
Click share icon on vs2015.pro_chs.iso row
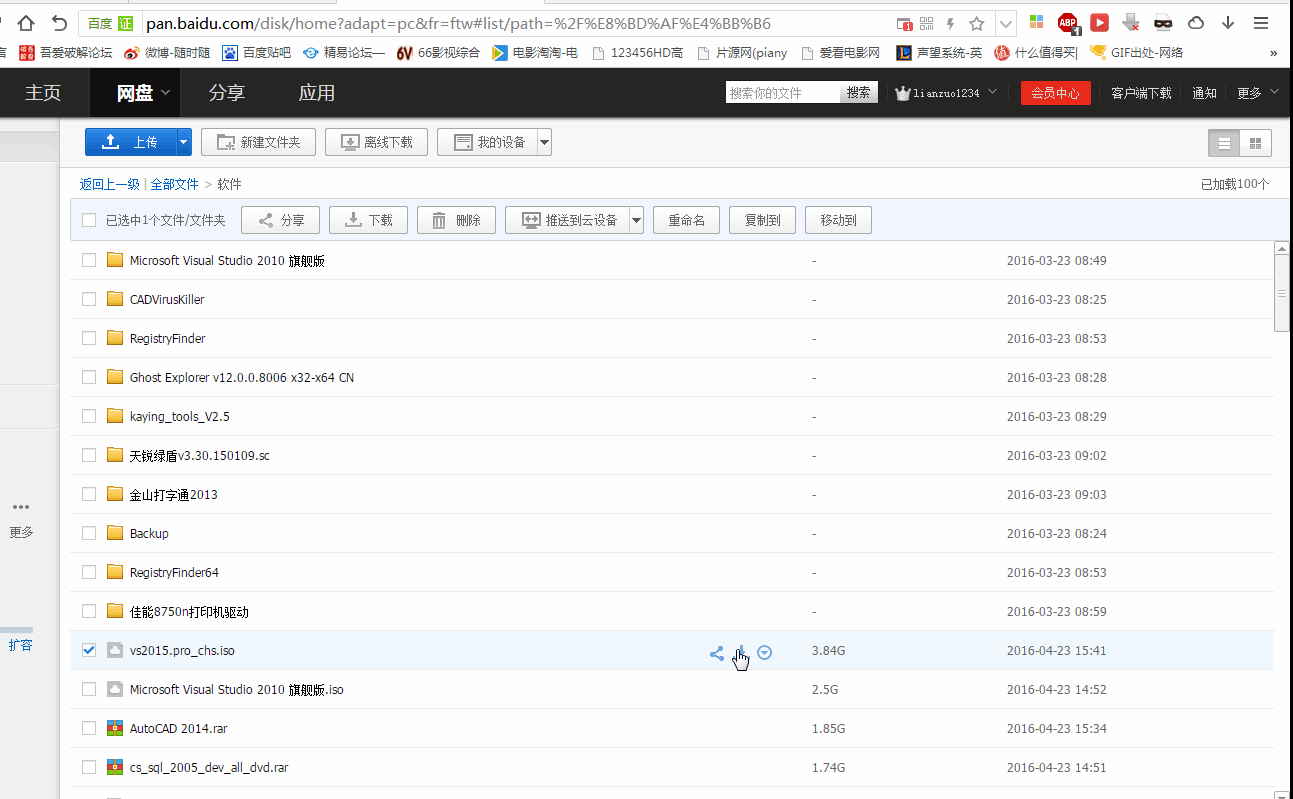point(716,653)
